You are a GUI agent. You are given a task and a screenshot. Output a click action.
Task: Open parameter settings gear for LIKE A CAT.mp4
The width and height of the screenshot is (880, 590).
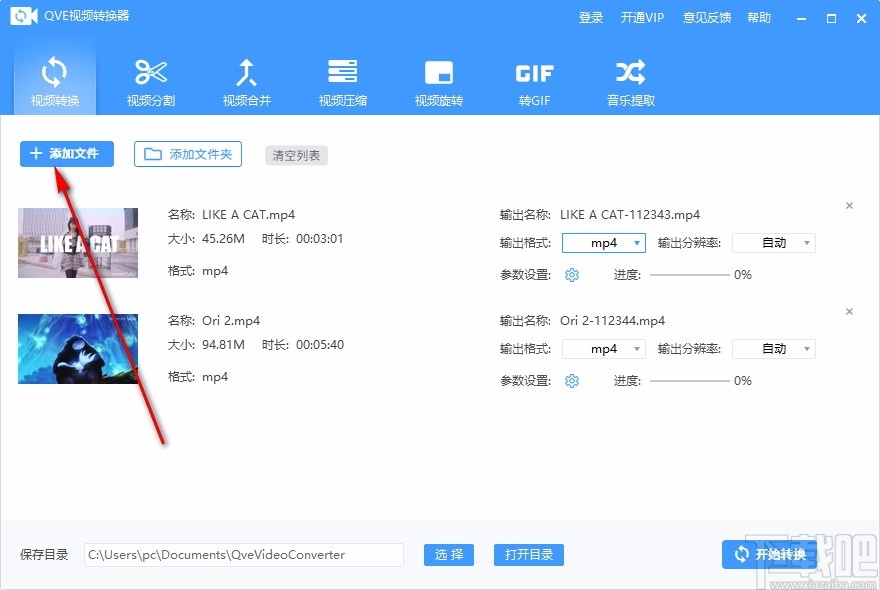pos(571,274)
